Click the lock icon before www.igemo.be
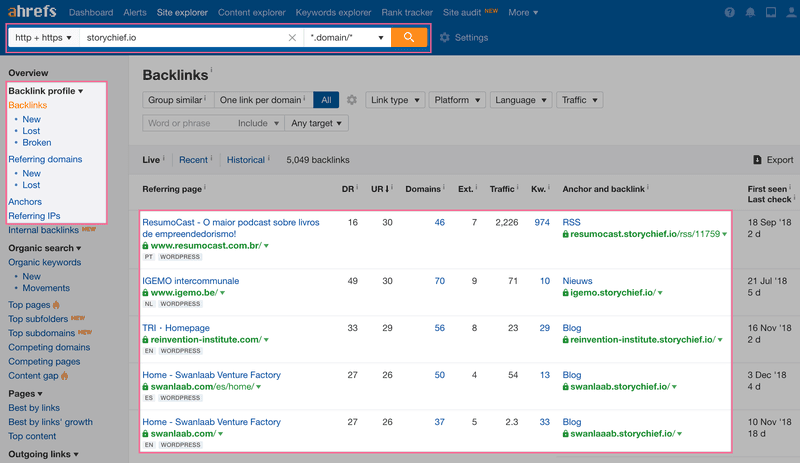Viewport: 800px width, 463px height. click(x=145, y=293)
